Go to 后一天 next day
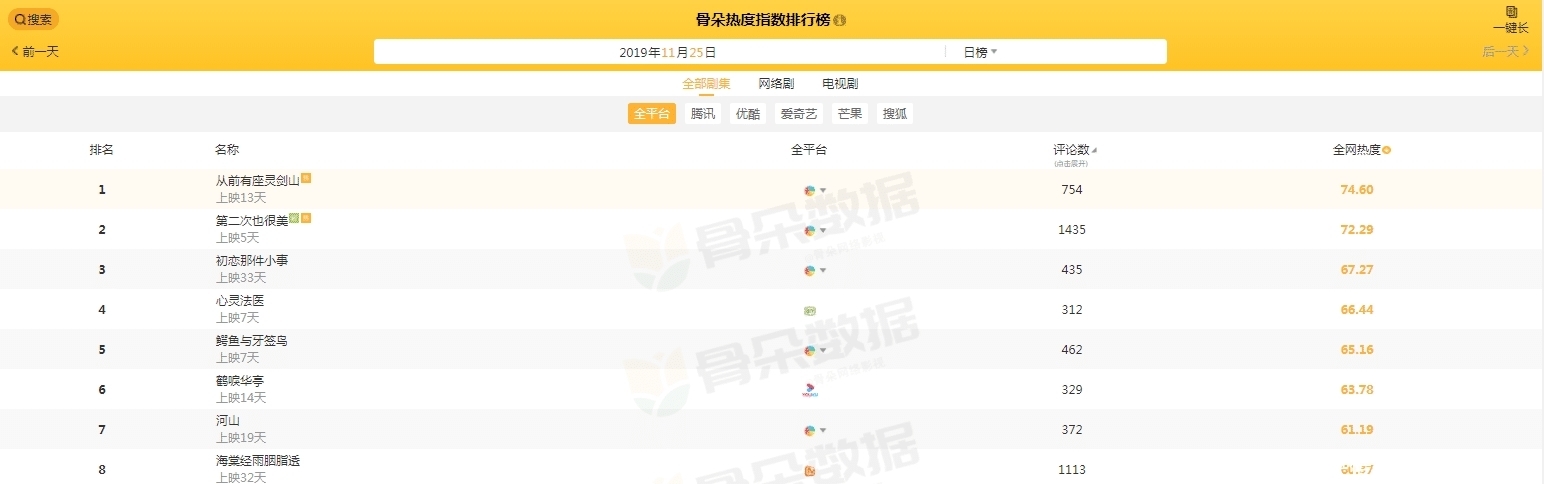Viewport: 1544px width, 484px height. click(x=1506, y=51)
